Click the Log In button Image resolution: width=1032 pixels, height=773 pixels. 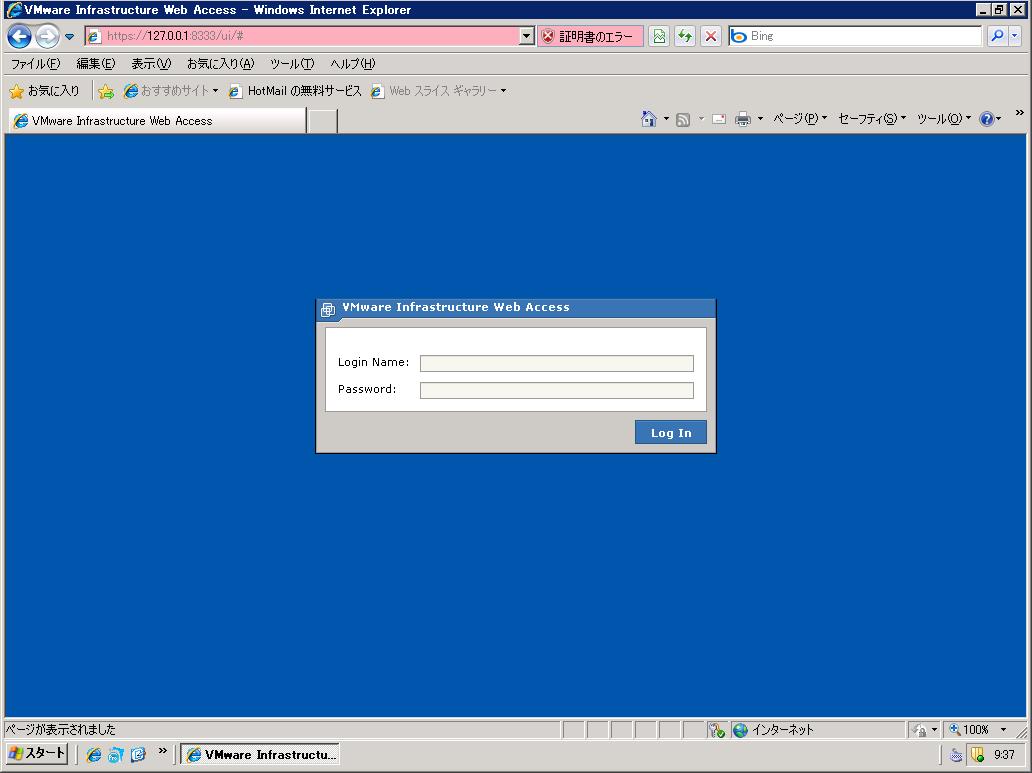(x=671, y=433)
